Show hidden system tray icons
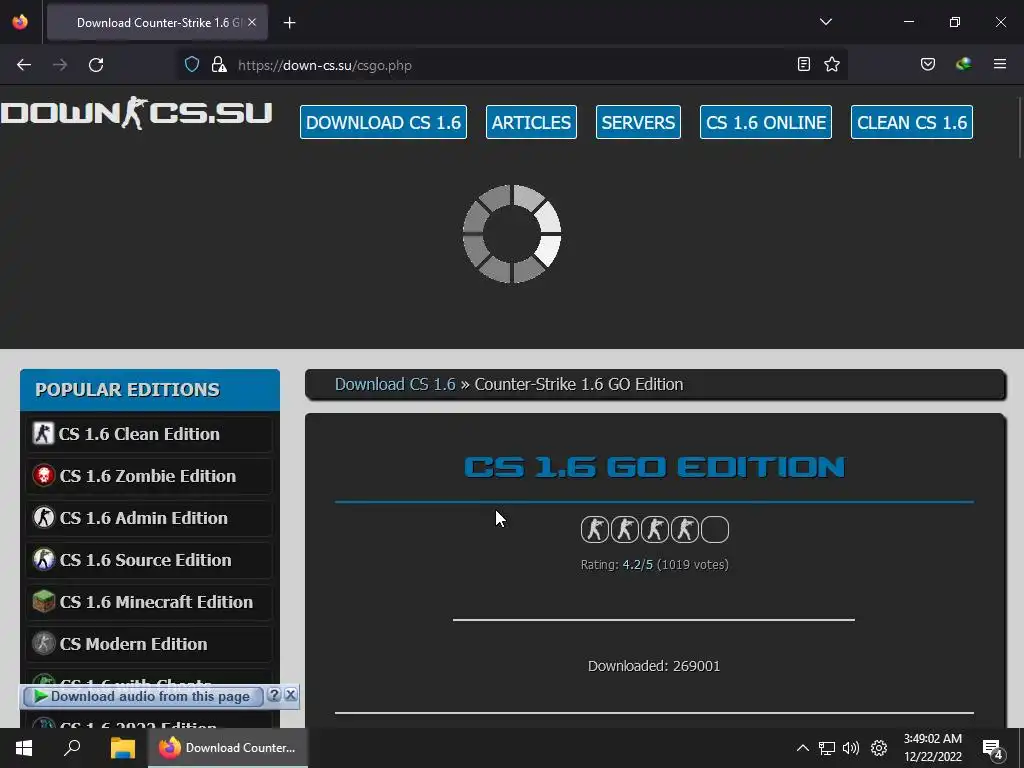 coord(803,748)
